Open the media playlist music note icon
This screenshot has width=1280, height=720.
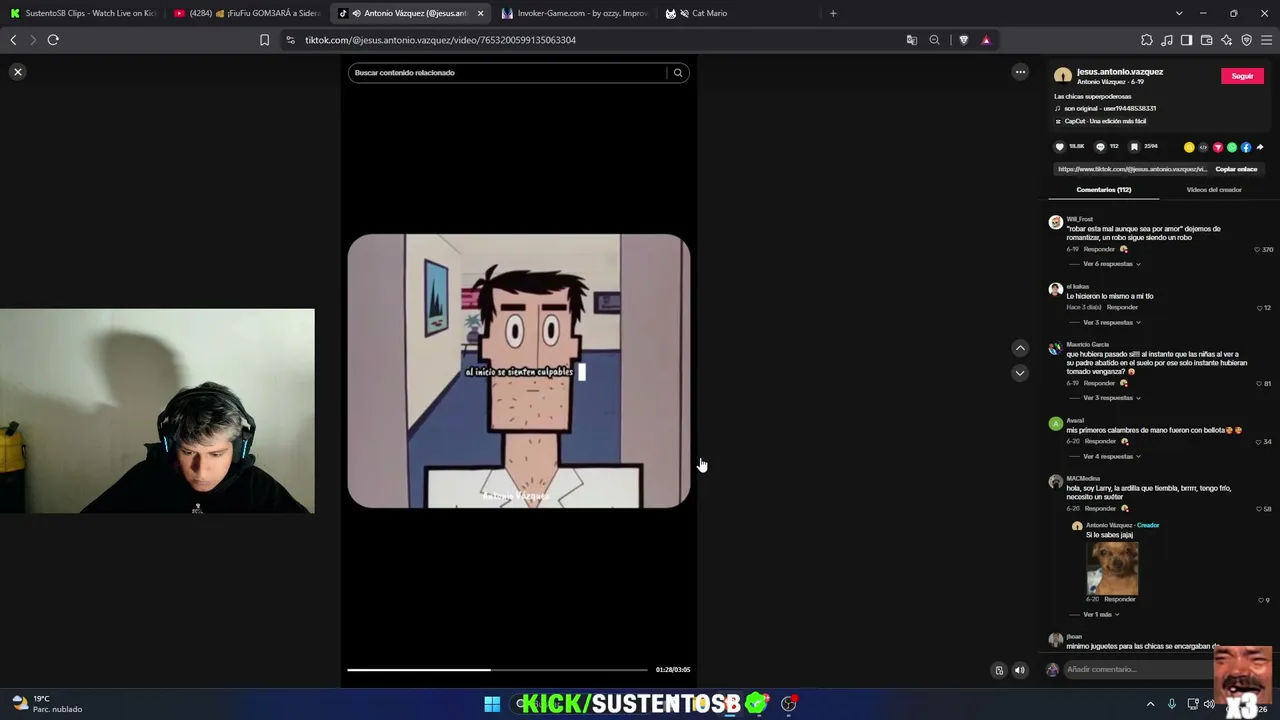(1166, 40)
